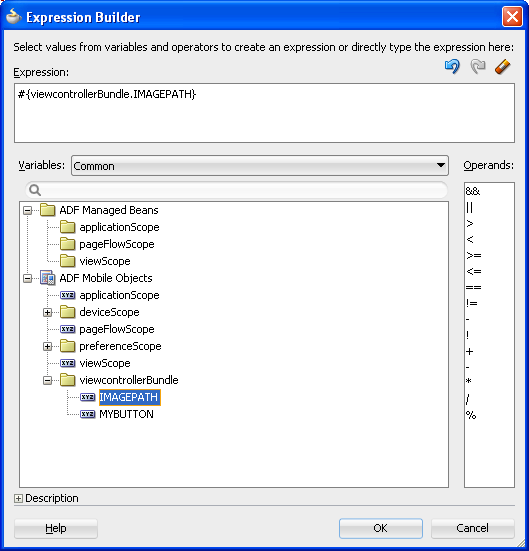Select pageFlowScope under ADF Mobile Objects
The width and height of the screenshot is (529, 551).
pos(117,329)
